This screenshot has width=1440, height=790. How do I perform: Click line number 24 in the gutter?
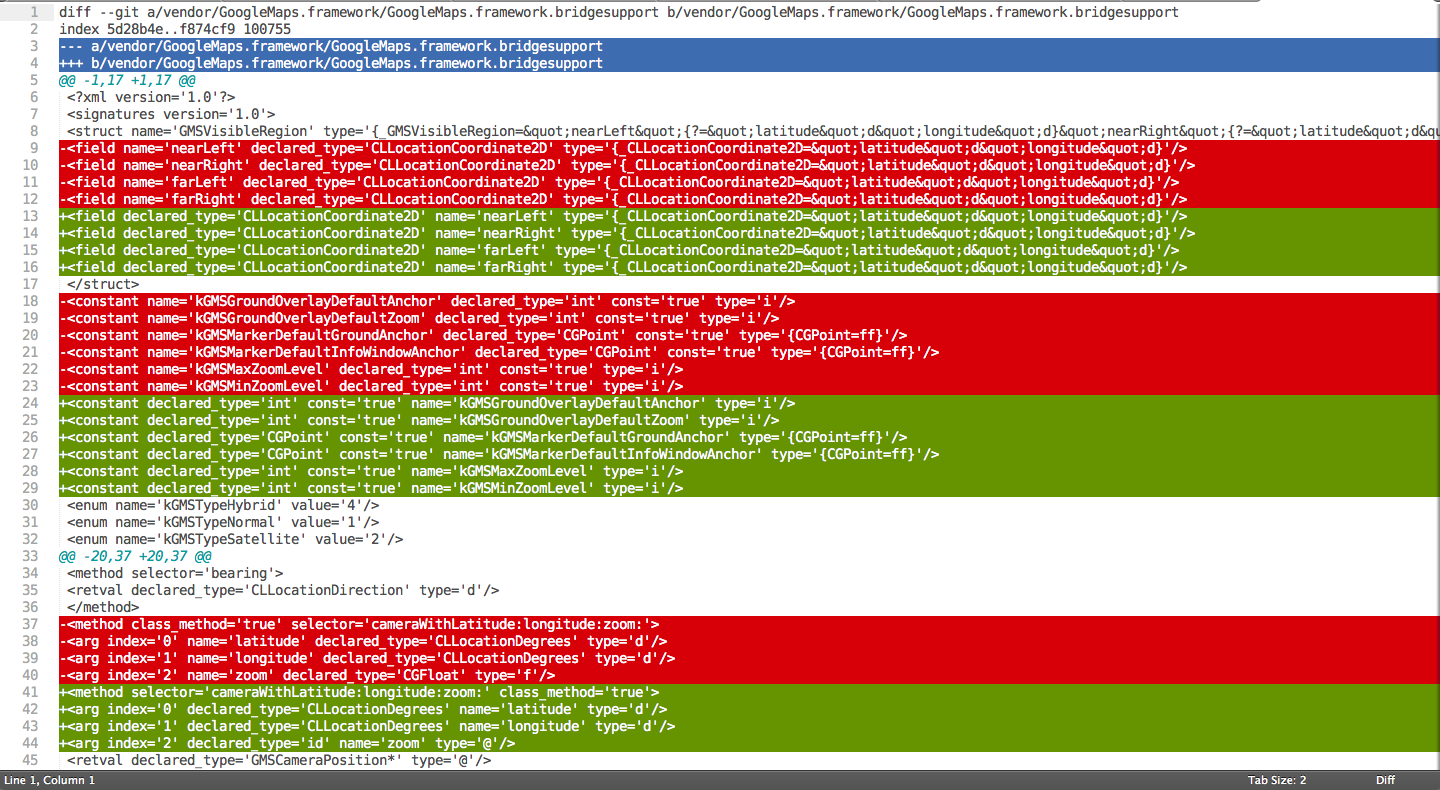click(30, 404)
